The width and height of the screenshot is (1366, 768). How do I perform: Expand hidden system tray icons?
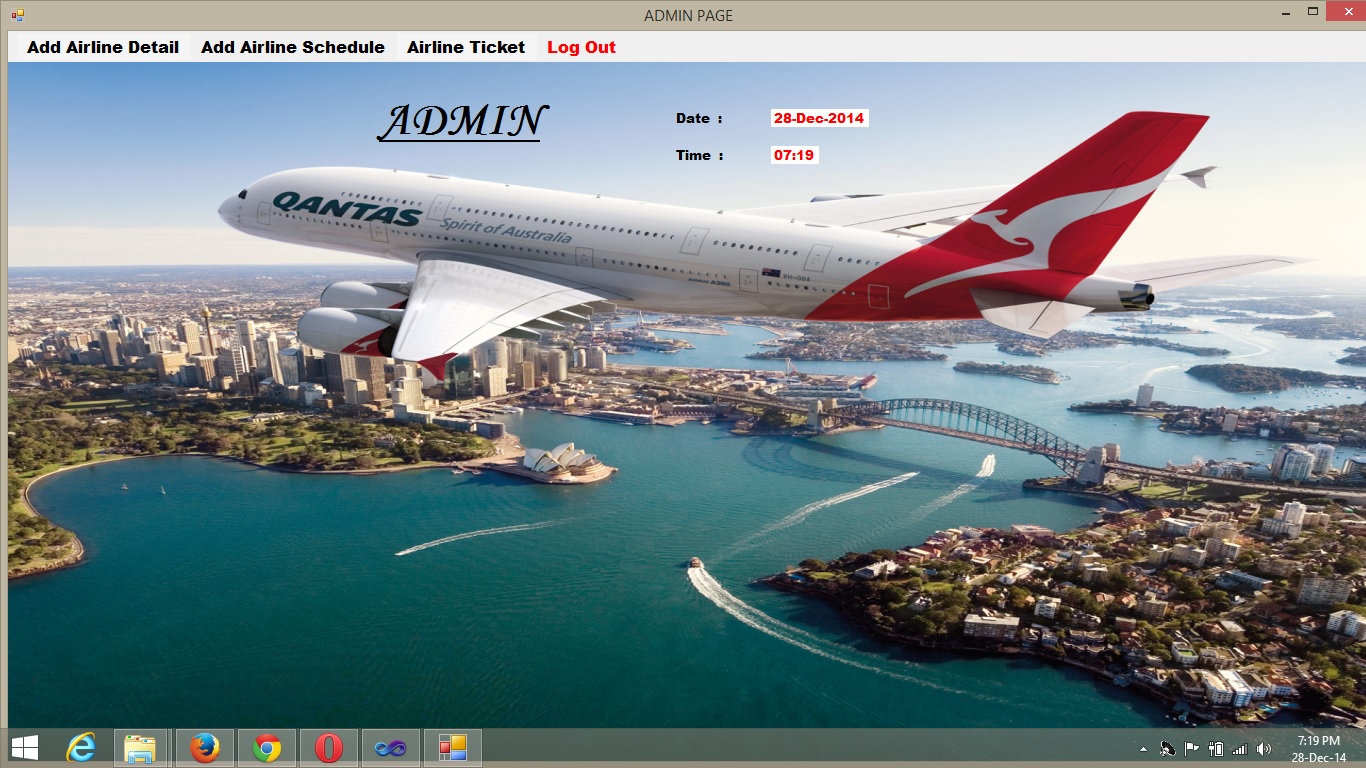[x=1143, y=748]
